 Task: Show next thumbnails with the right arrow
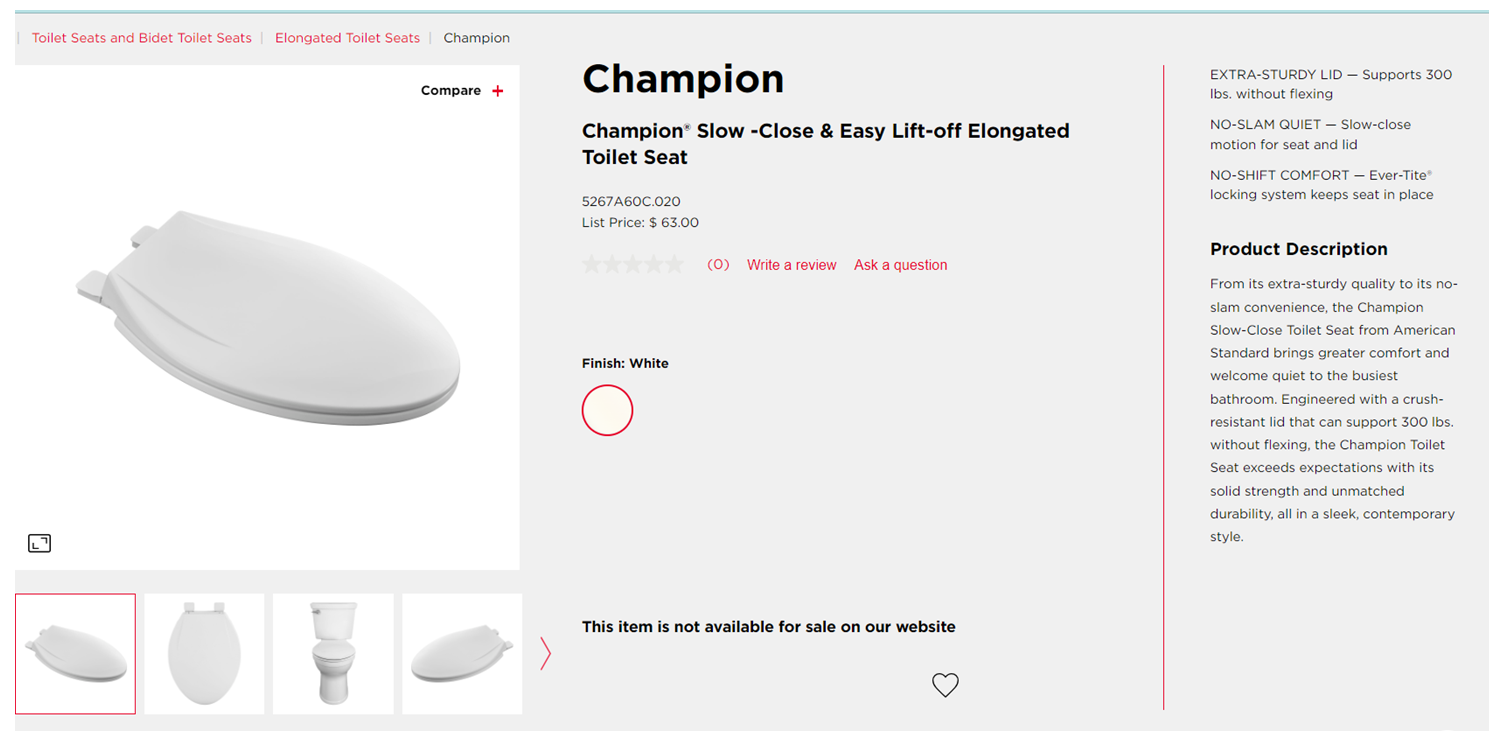[545, 653]
